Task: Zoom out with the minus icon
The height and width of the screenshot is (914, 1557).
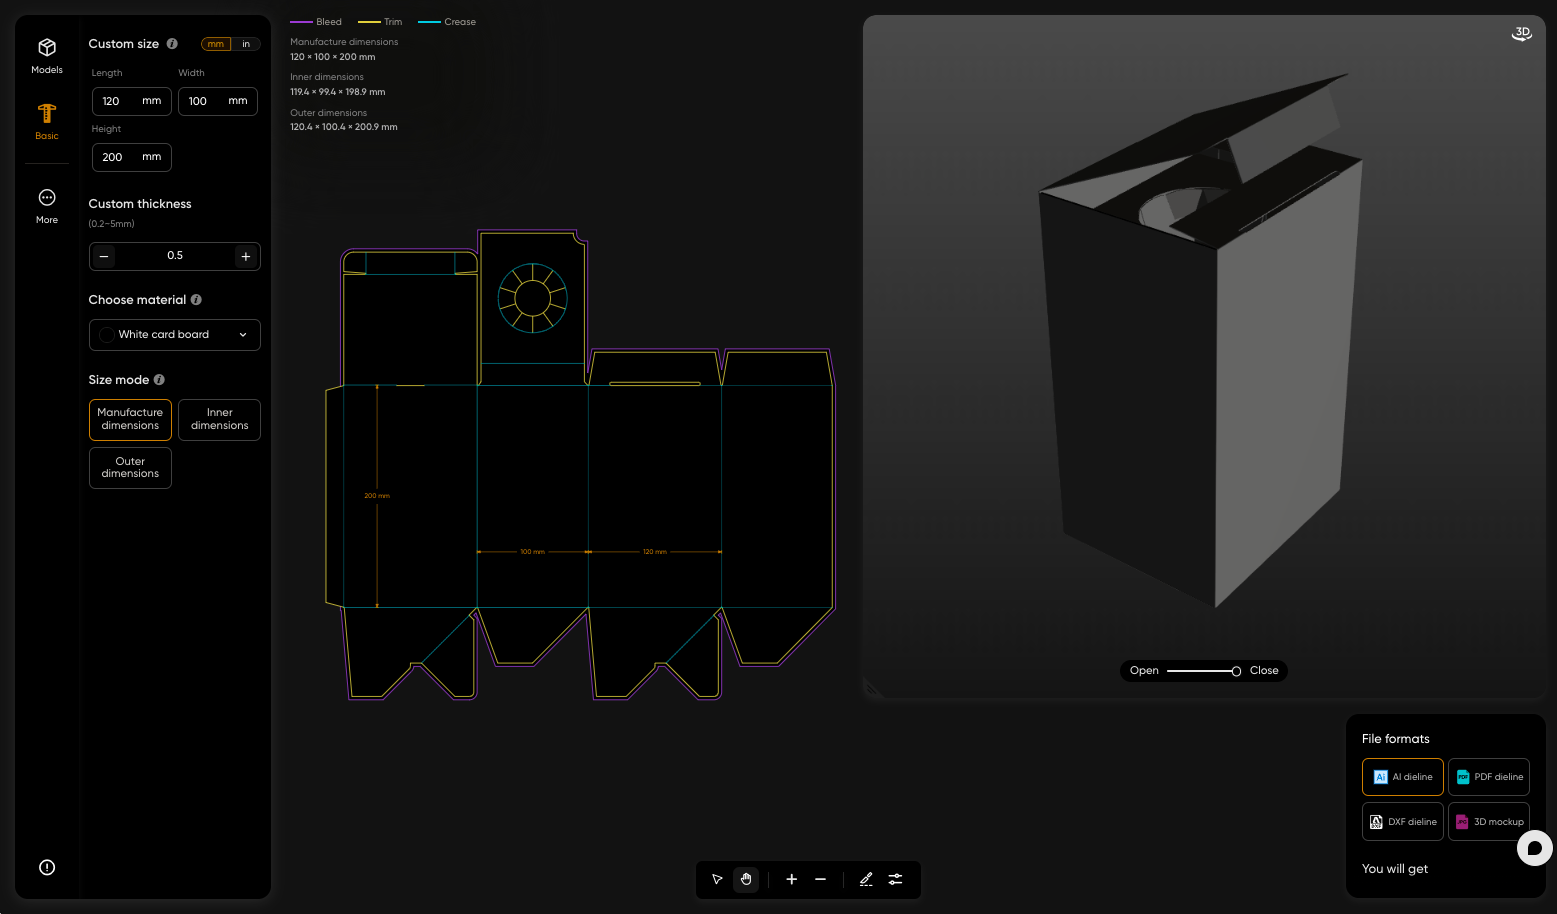Action: (820, 880)
